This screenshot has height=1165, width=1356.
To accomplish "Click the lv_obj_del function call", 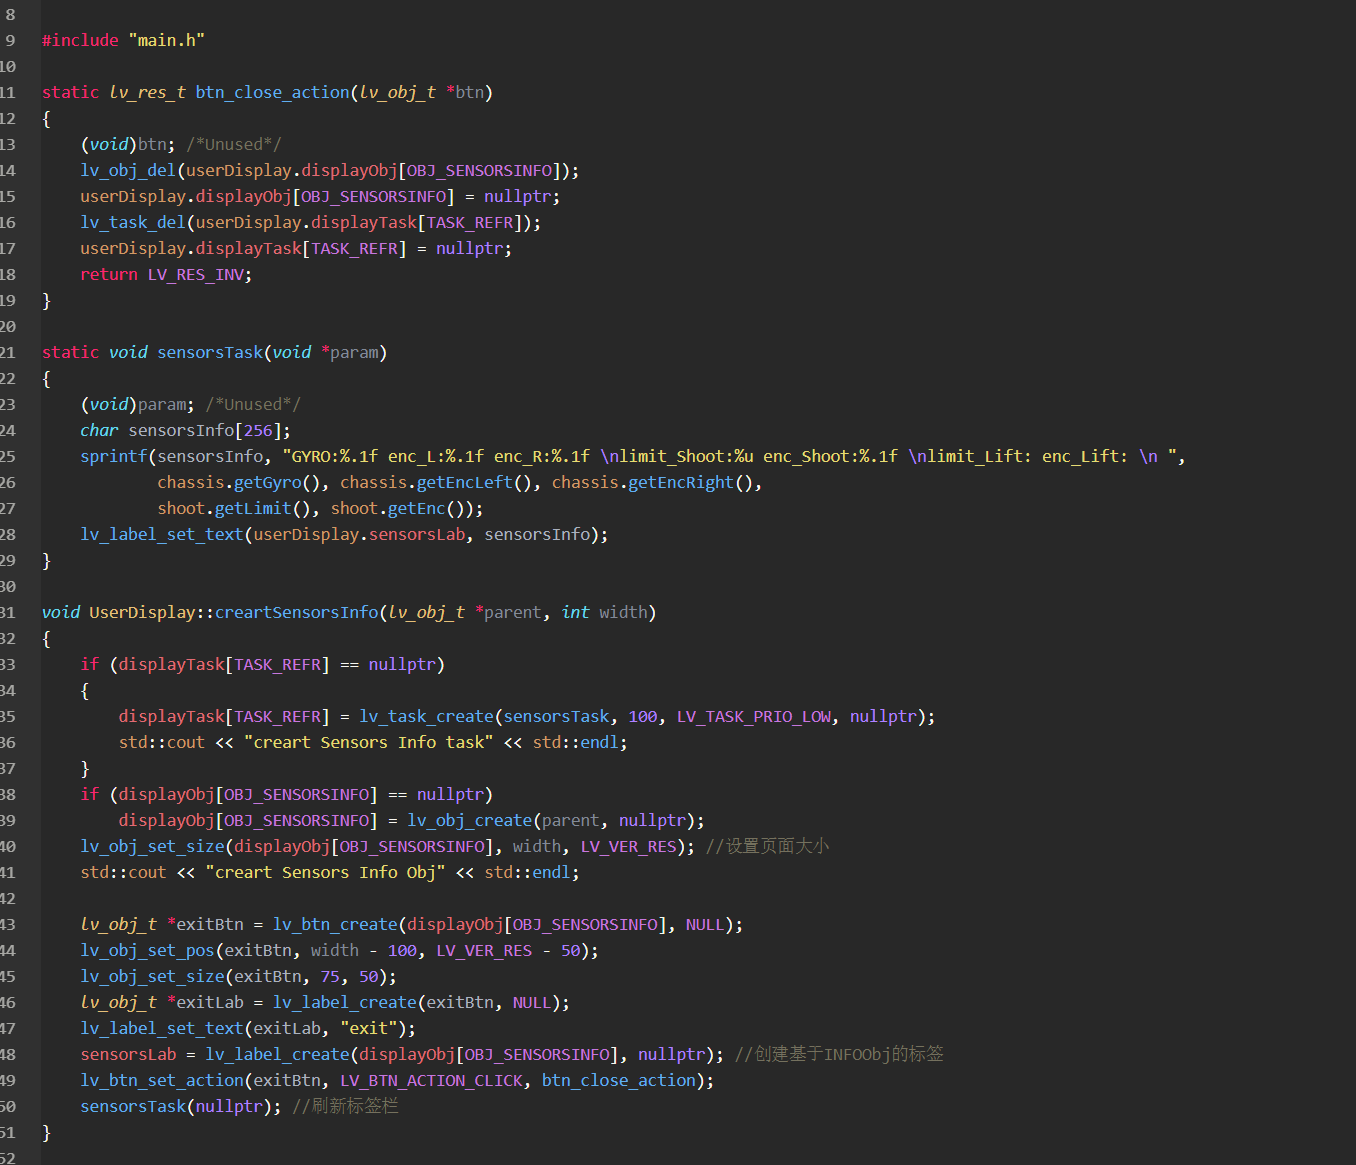I will tap(128, 170).
